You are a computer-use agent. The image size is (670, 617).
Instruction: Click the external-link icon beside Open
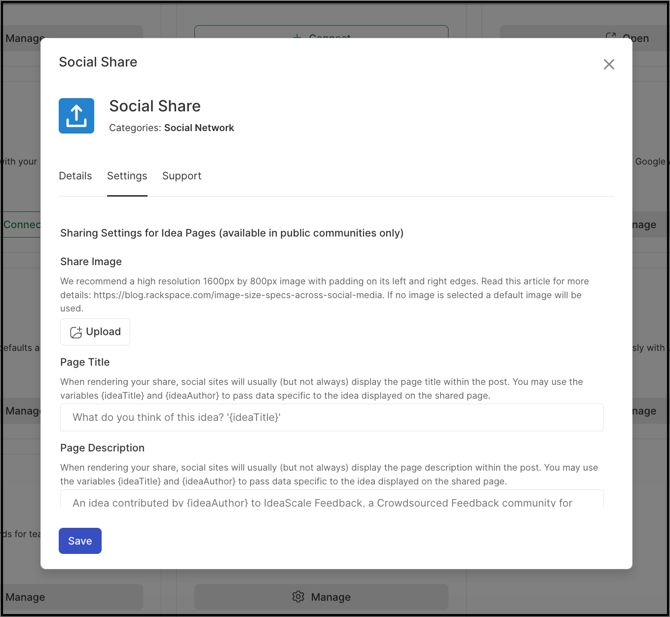pos(611,38)
